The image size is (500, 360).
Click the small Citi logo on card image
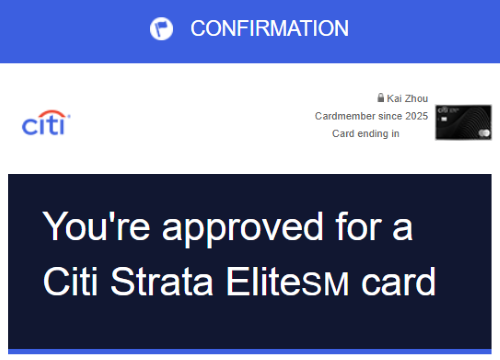click(x=443, y=110)
